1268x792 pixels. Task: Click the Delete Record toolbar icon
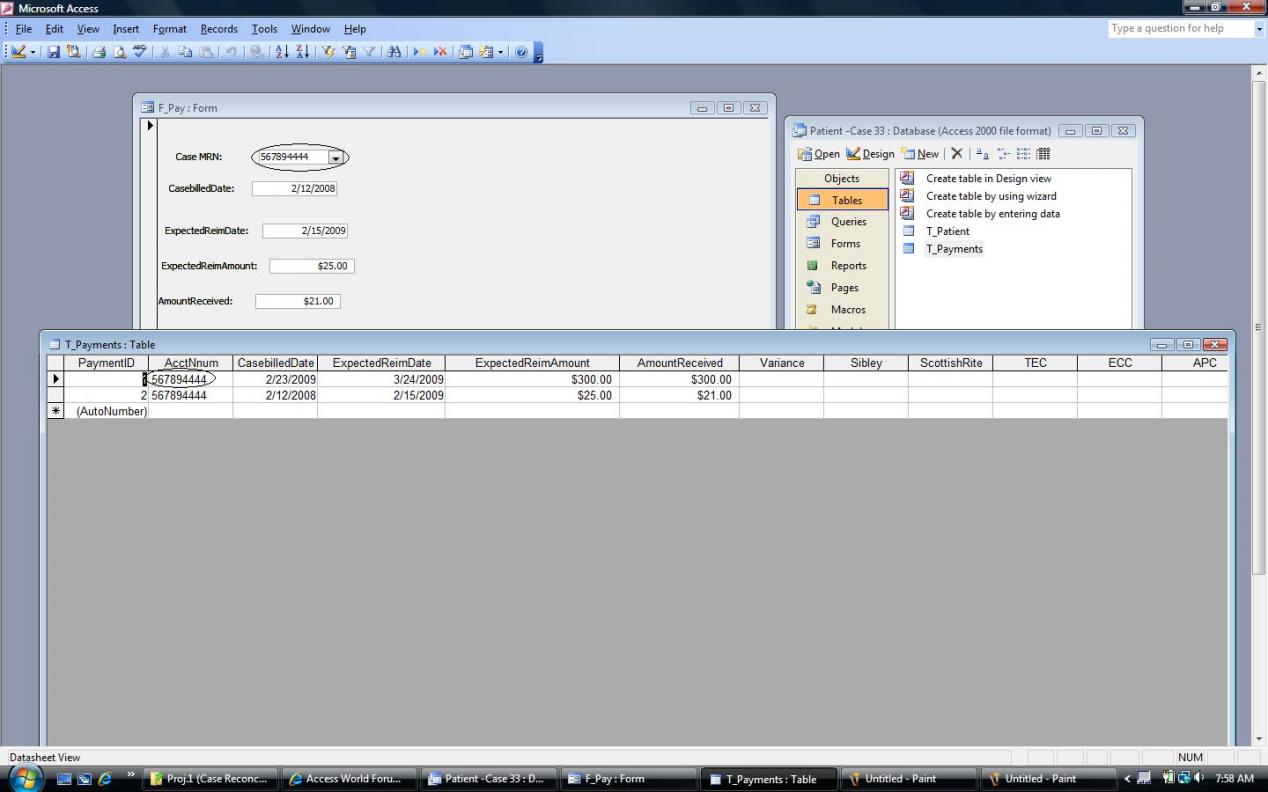point(440,52)
